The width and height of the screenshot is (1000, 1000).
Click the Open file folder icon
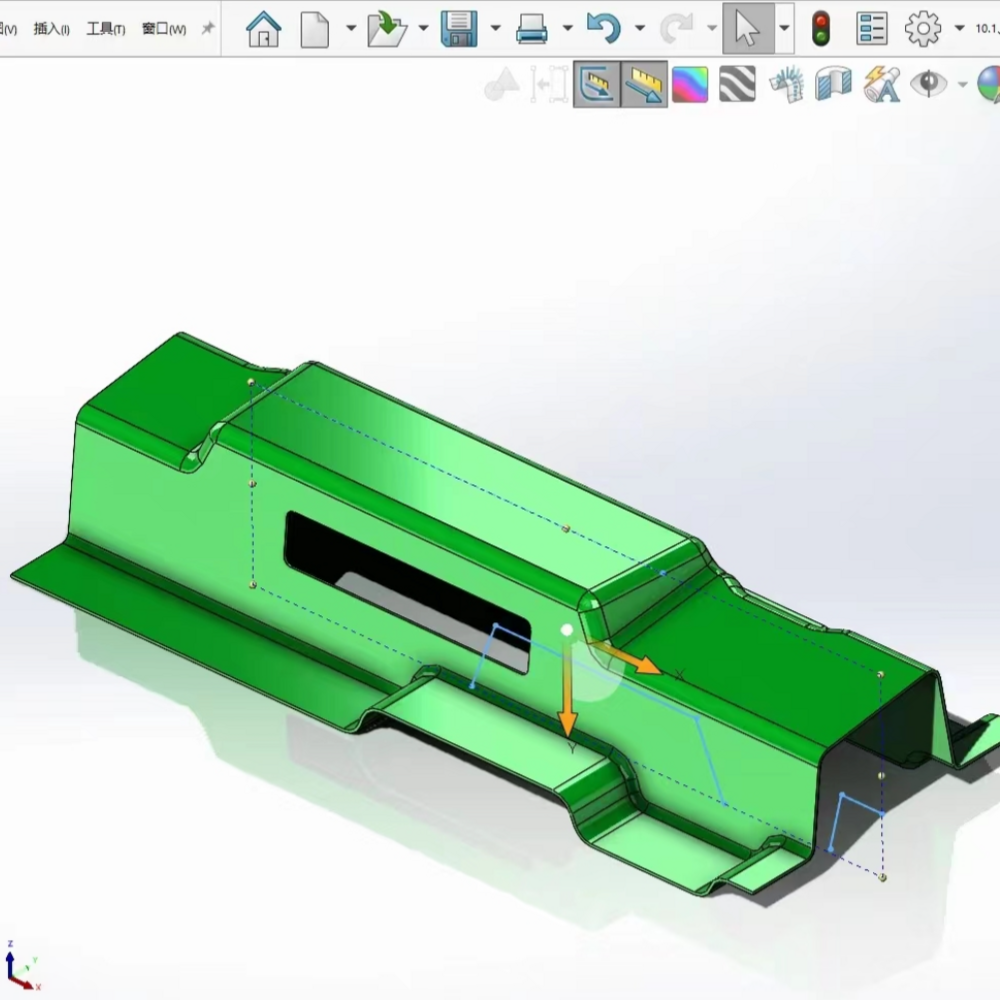tap(386, 29)
